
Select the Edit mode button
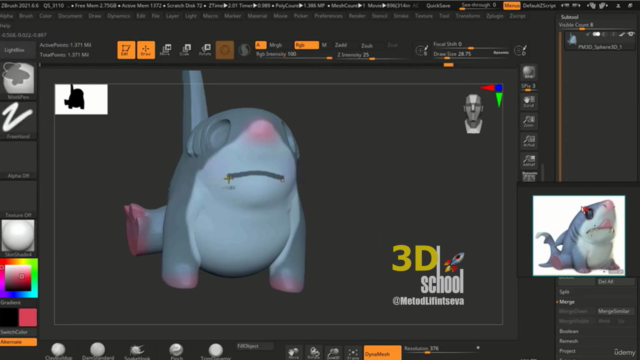126,50
